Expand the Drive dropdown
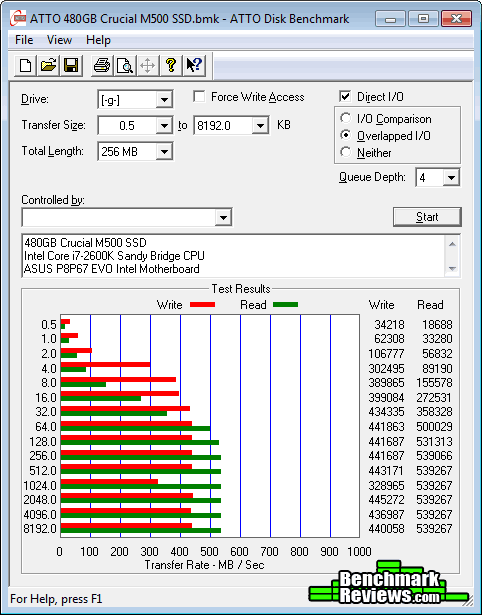The height and width of the screenshot is (615, 482). (164, 100)
